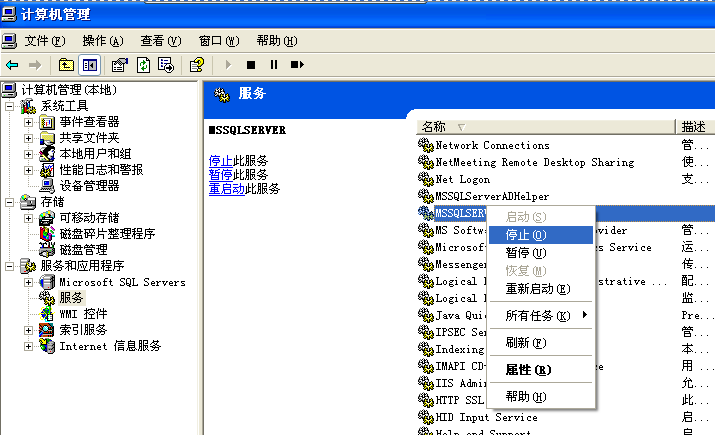Click the Restart service toolbar button
Viewport: 715px width, 435px height.
(297, 65)
